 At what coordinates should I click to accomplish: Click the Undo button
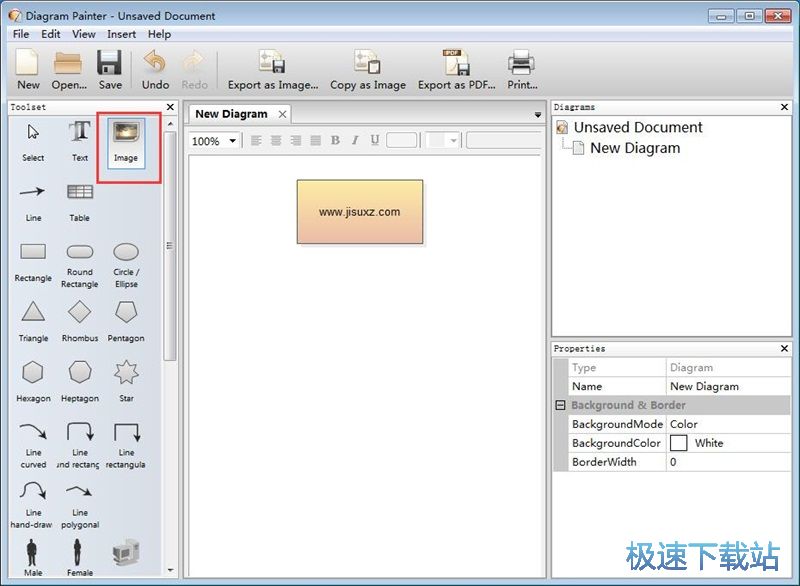coord(155,70)
